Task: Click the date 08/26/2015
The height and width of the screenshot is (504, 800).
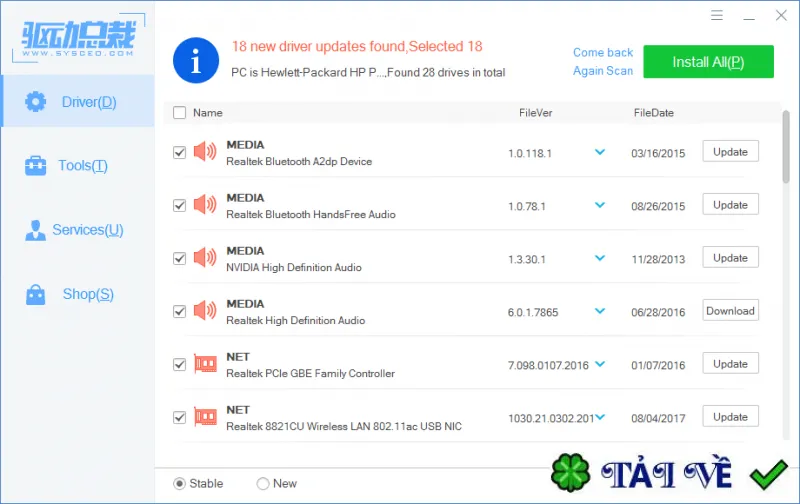Action: (658, 206)
